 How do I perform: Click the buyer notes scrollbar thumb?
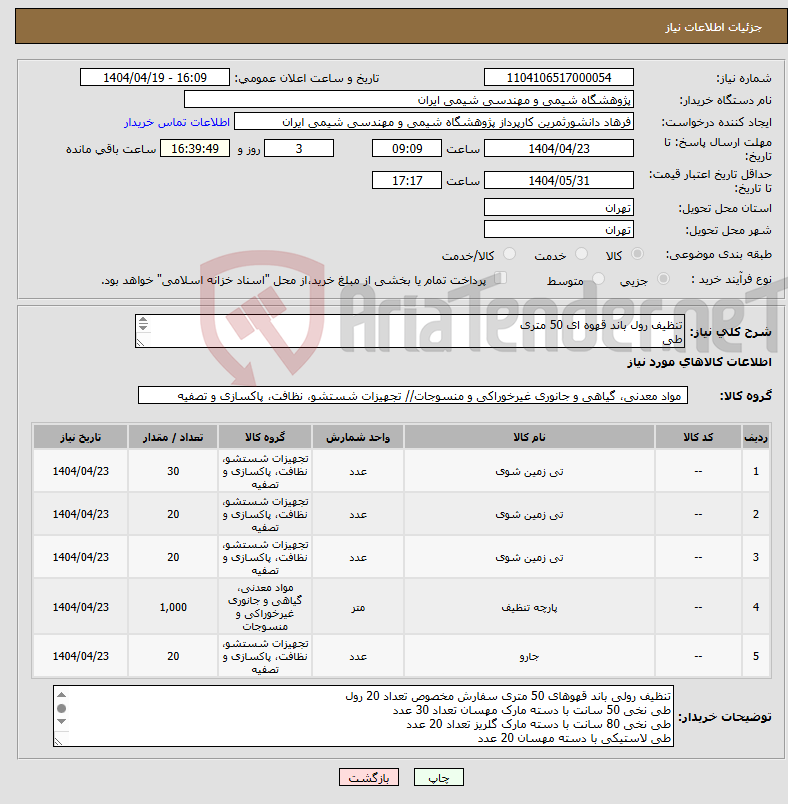coord(62,708)
